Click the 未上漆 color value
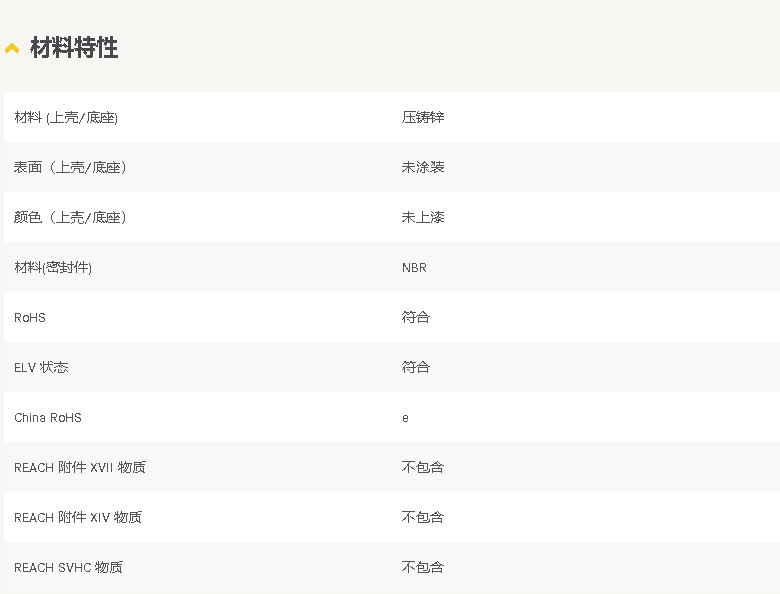 pos(423,217)
